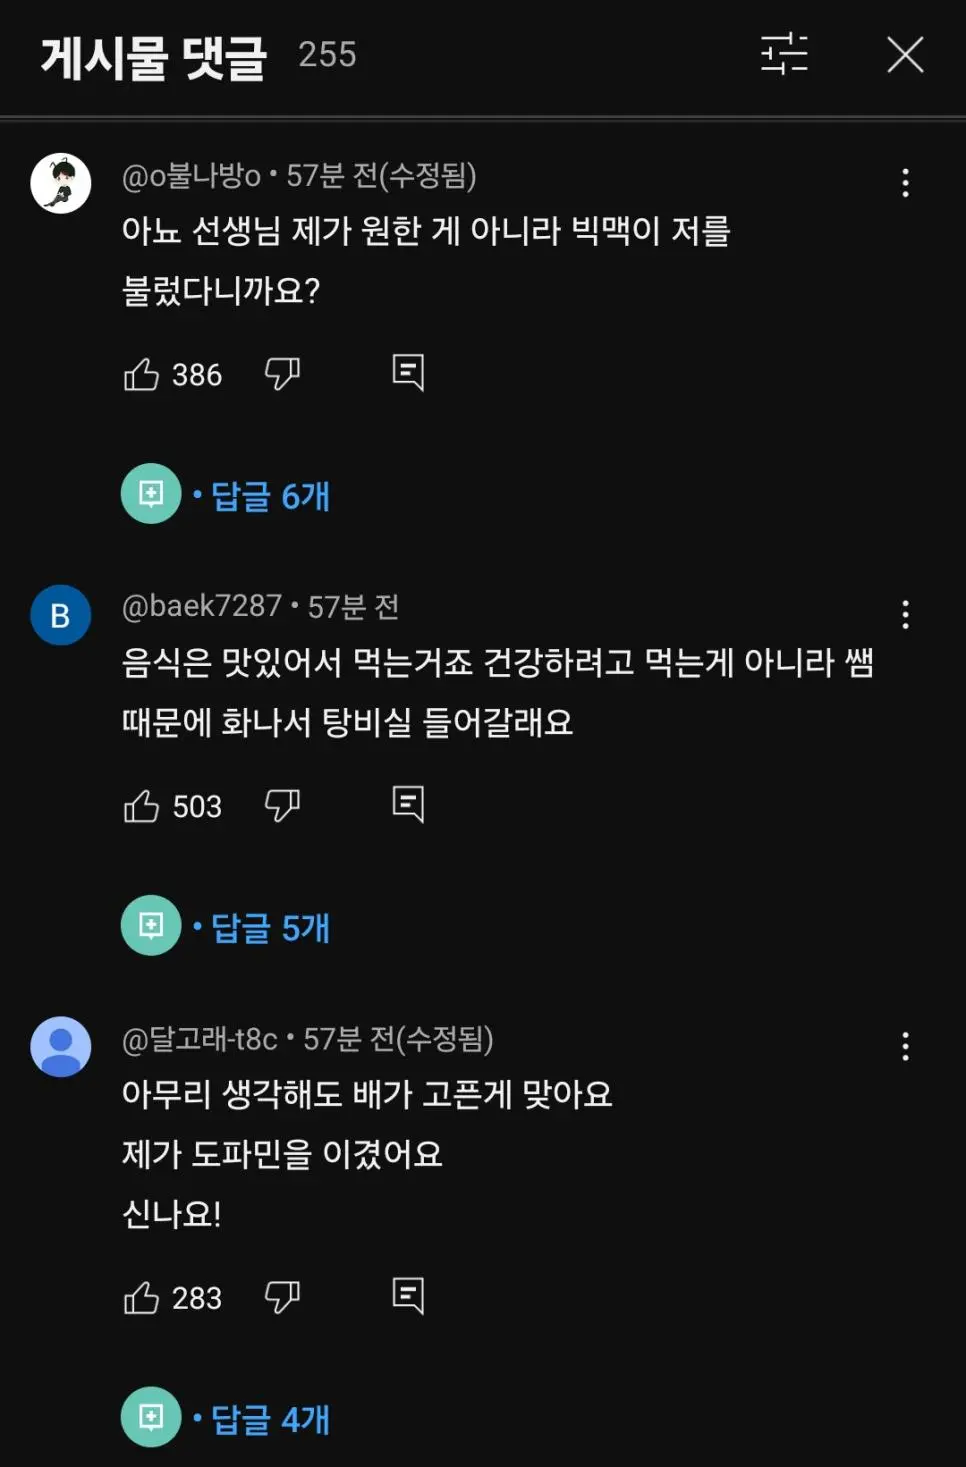
Task: Dislike the comment by @달고래-t8c
Action: [282, 1297]
